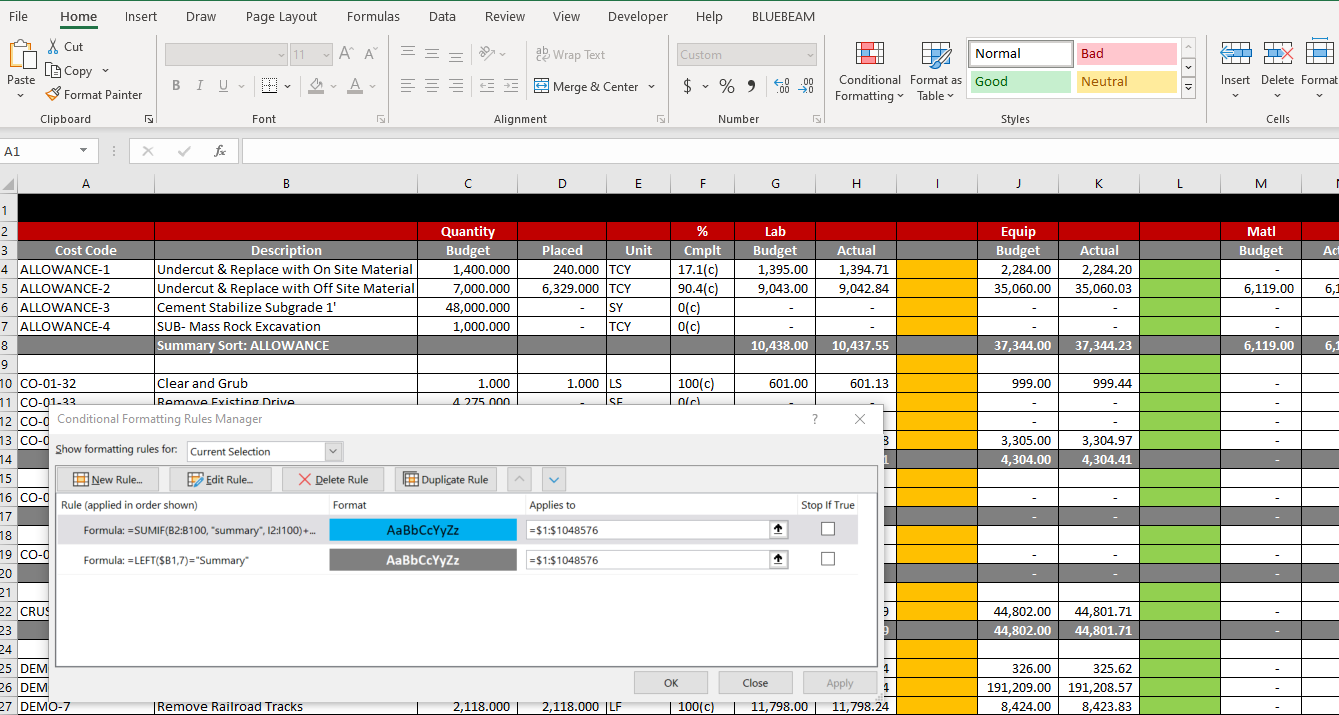Open the File tab
The height and width of the screenshot is (715, 1339).
18,16
